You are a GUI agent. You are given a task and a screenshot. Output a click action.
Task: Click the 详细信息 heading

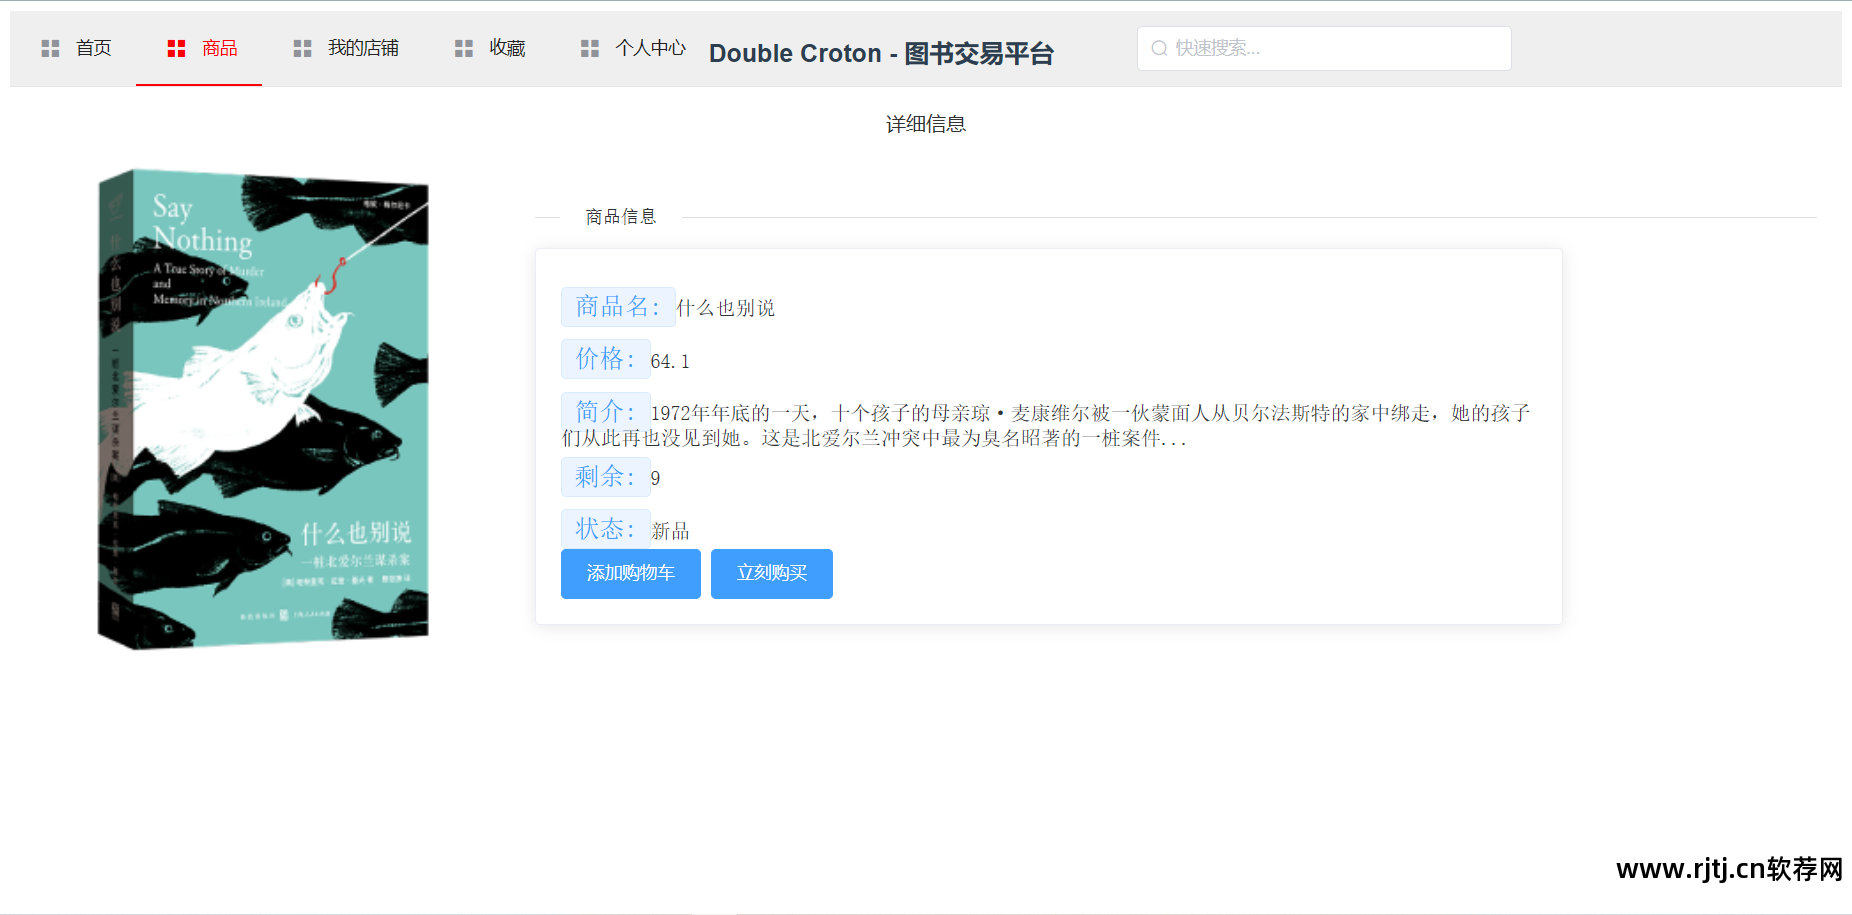[926, 124]
